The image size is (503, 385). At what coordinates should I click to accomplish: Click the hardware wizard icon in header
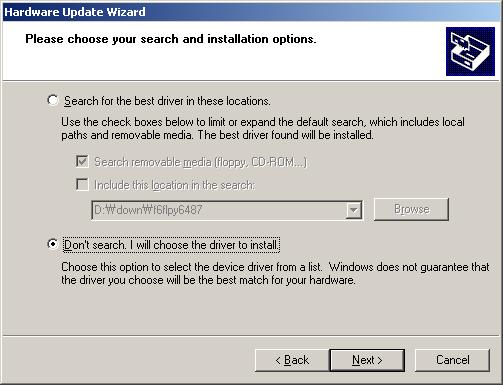coord(470,51)
